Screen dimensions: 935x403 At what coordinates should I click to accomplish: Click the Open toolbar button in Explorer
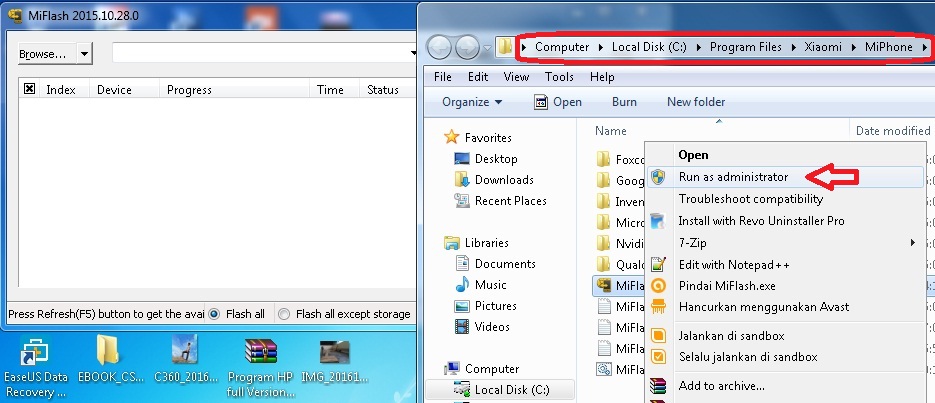558,102
